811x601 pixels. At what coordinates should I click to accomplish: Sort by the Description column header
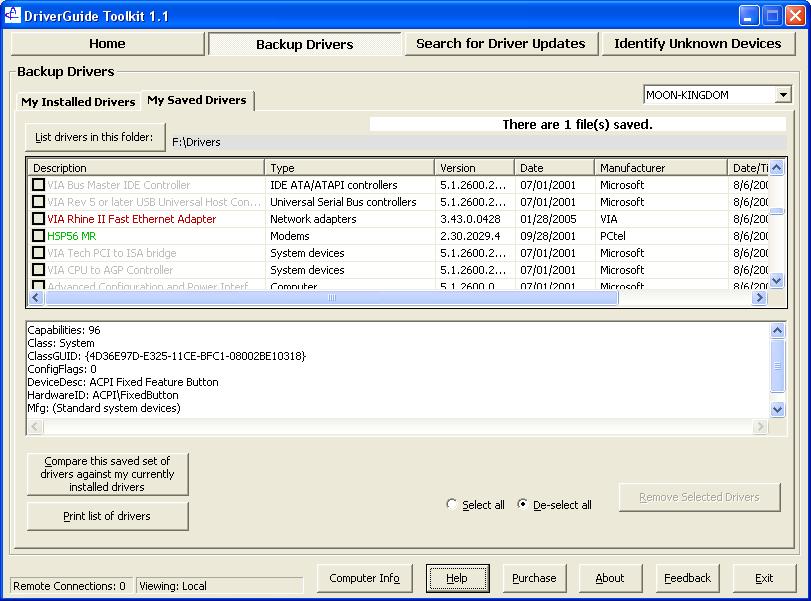click(x=146, y=168)
